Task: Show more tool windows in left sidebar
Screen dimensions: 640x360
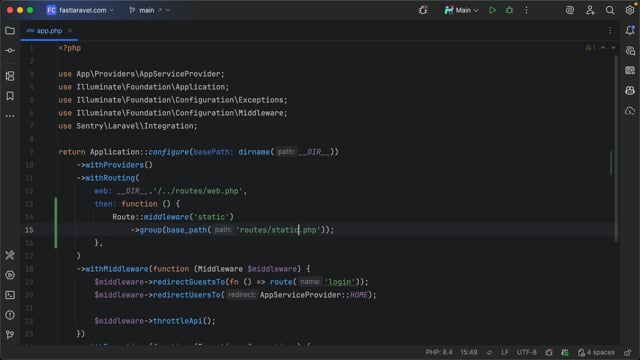Action: point(10,116)
